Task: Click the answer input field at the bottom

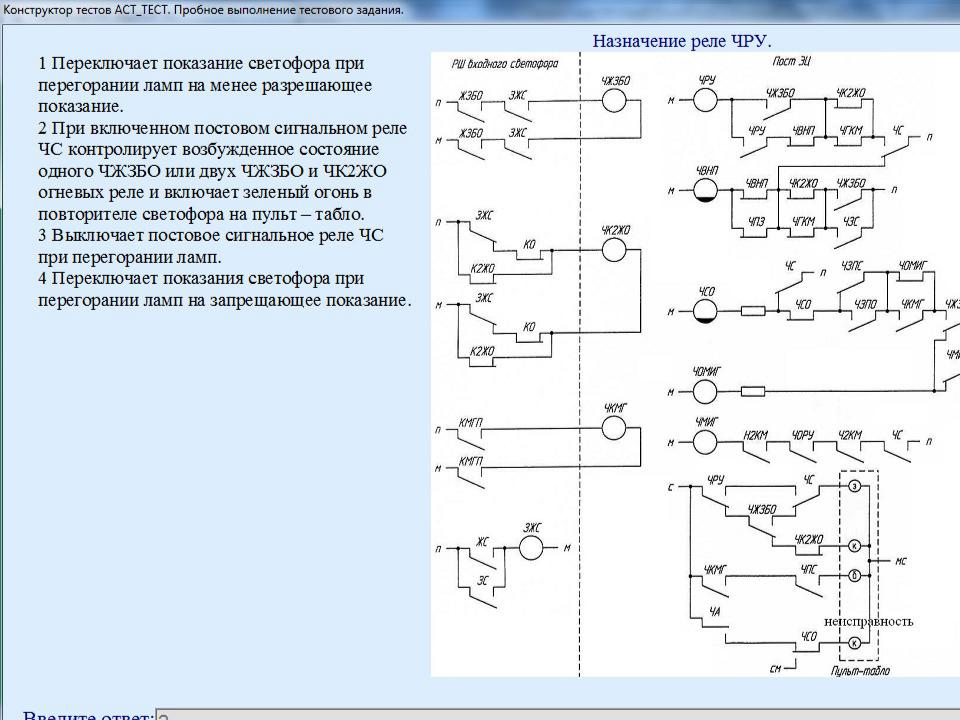Action: tap(558, 715)
